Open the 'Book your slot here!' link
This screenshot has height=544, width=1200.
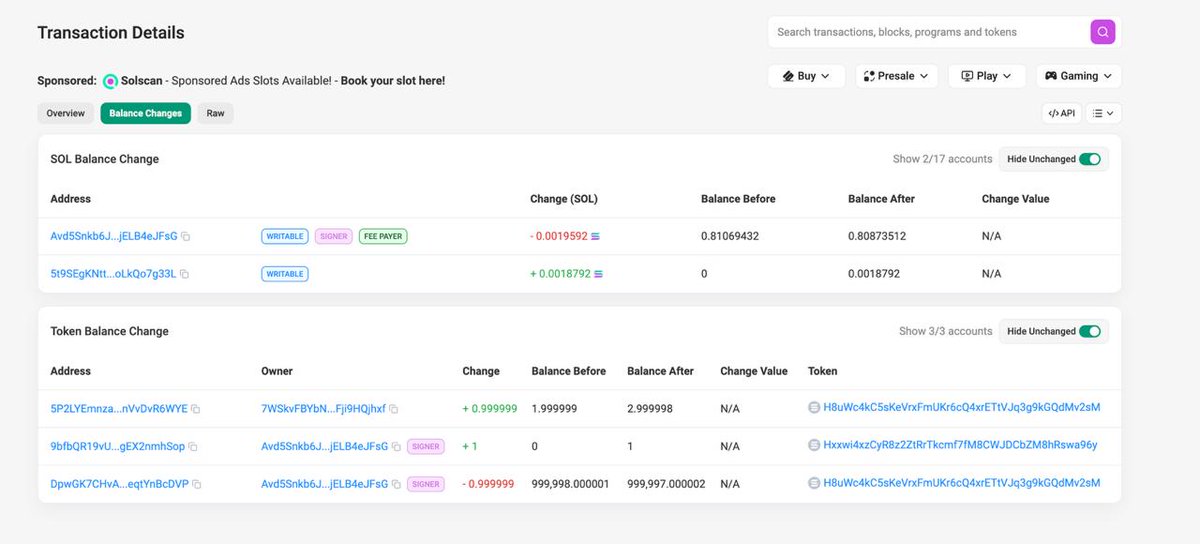(393, 81)
